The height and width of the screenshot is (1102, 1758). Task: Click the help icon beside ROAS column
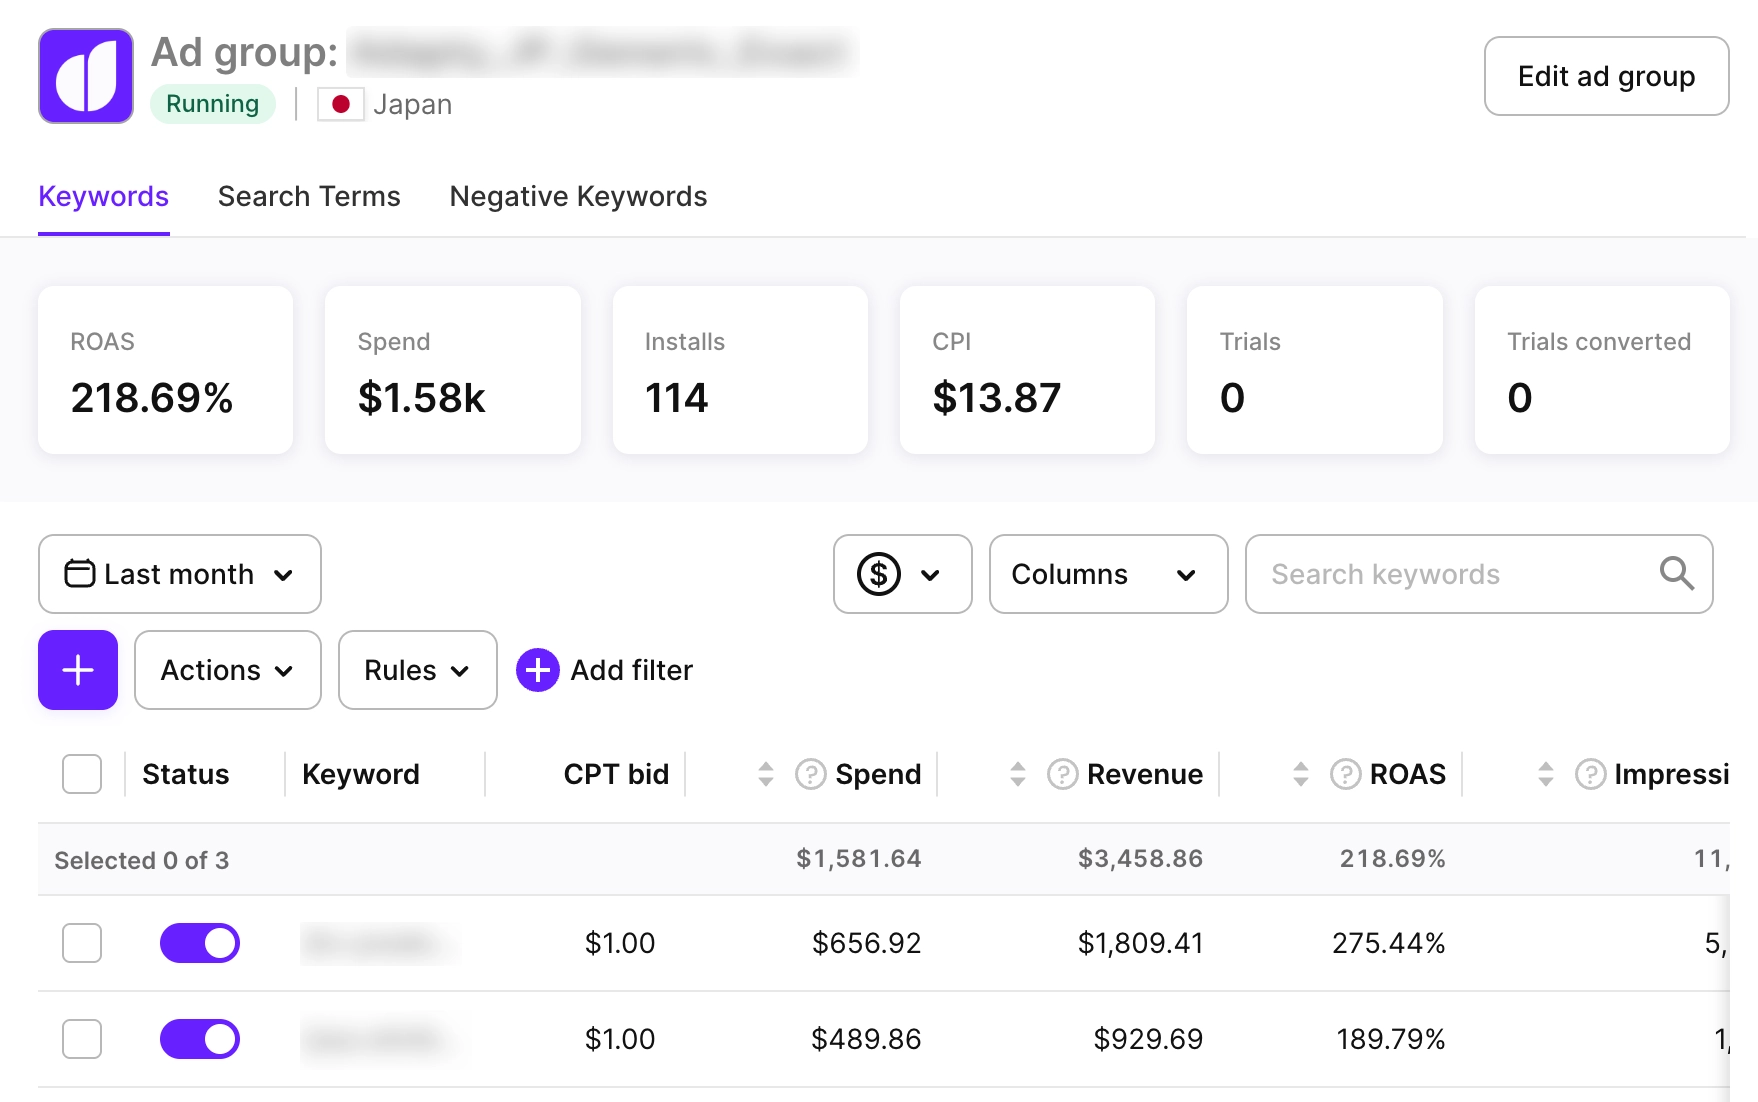pos(1345,774)
